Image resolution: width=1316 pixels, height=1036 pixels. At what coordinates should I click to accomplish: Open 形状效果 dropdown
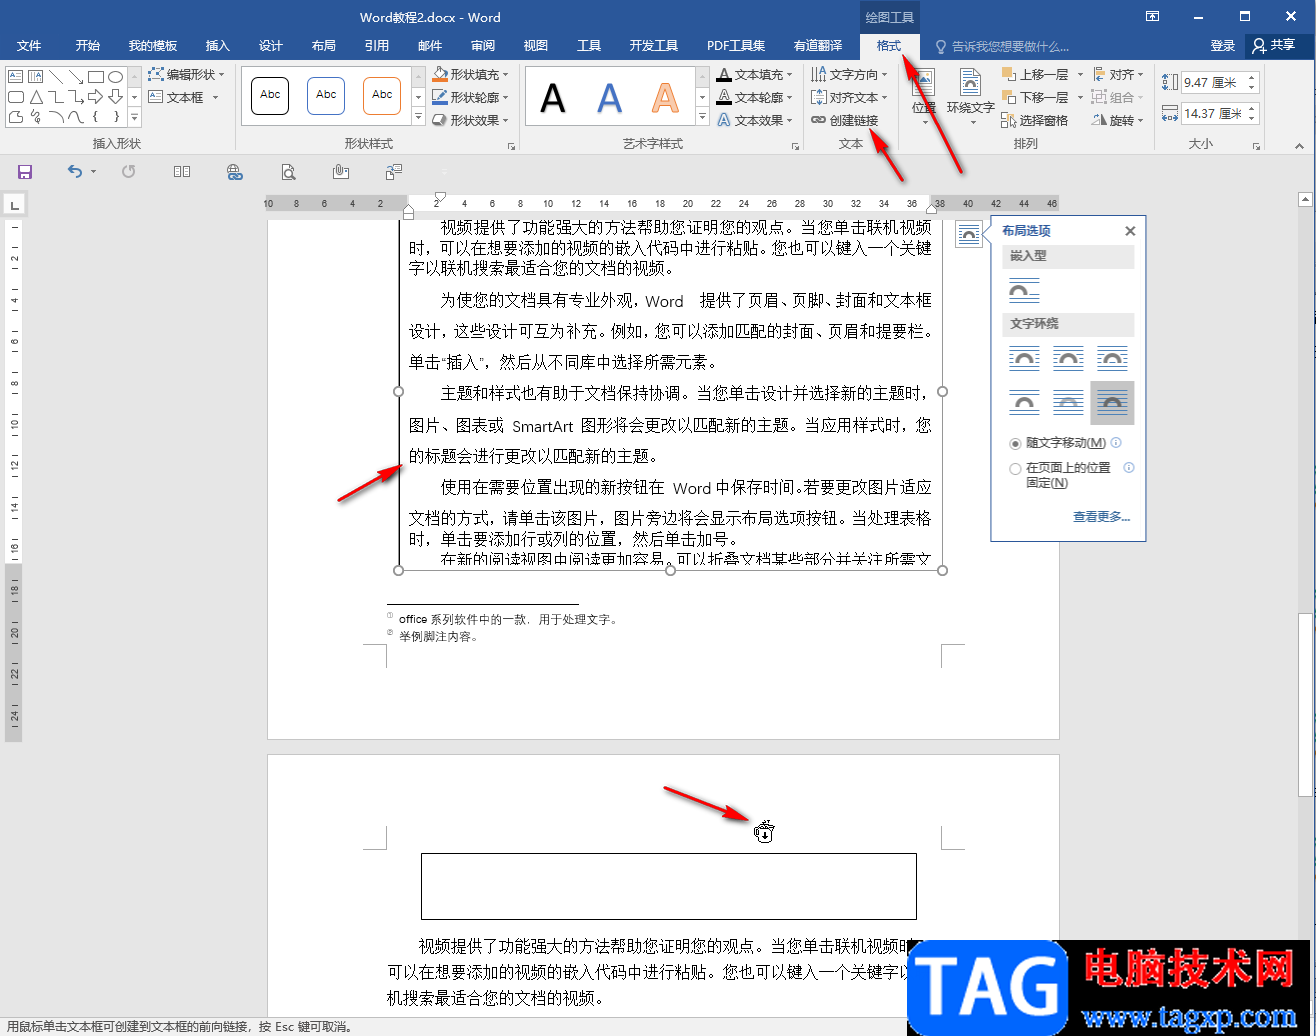pos(471,120)
